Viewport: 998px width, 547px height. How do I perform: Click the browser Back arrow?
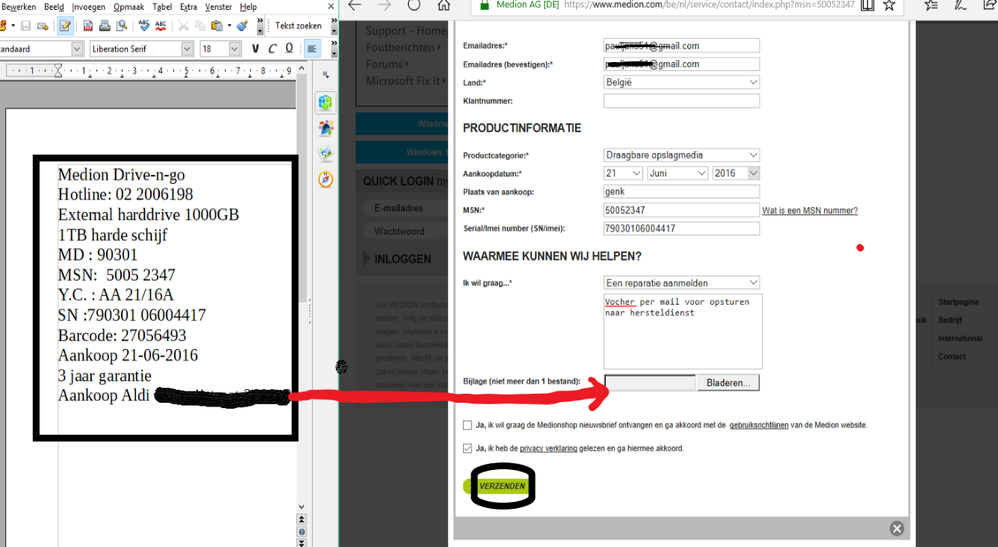click(354, 5)
